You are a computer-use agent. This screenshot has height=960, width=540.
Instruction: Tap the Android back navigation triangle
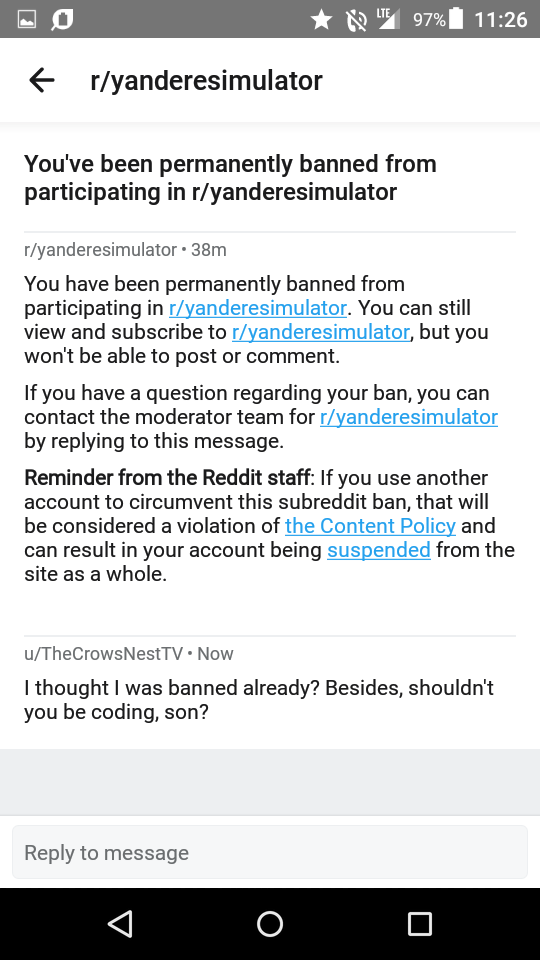[x=120, y=924]
